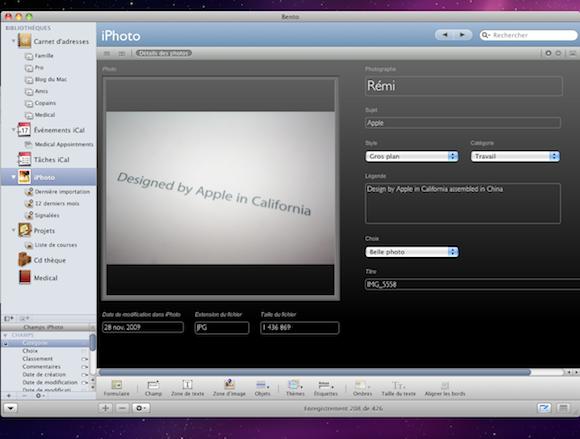Open the search options magnifier

pos(485,35)
